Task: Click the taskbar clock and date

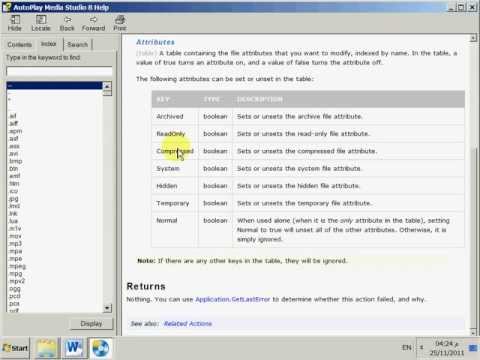Action: tap(446, 348)
